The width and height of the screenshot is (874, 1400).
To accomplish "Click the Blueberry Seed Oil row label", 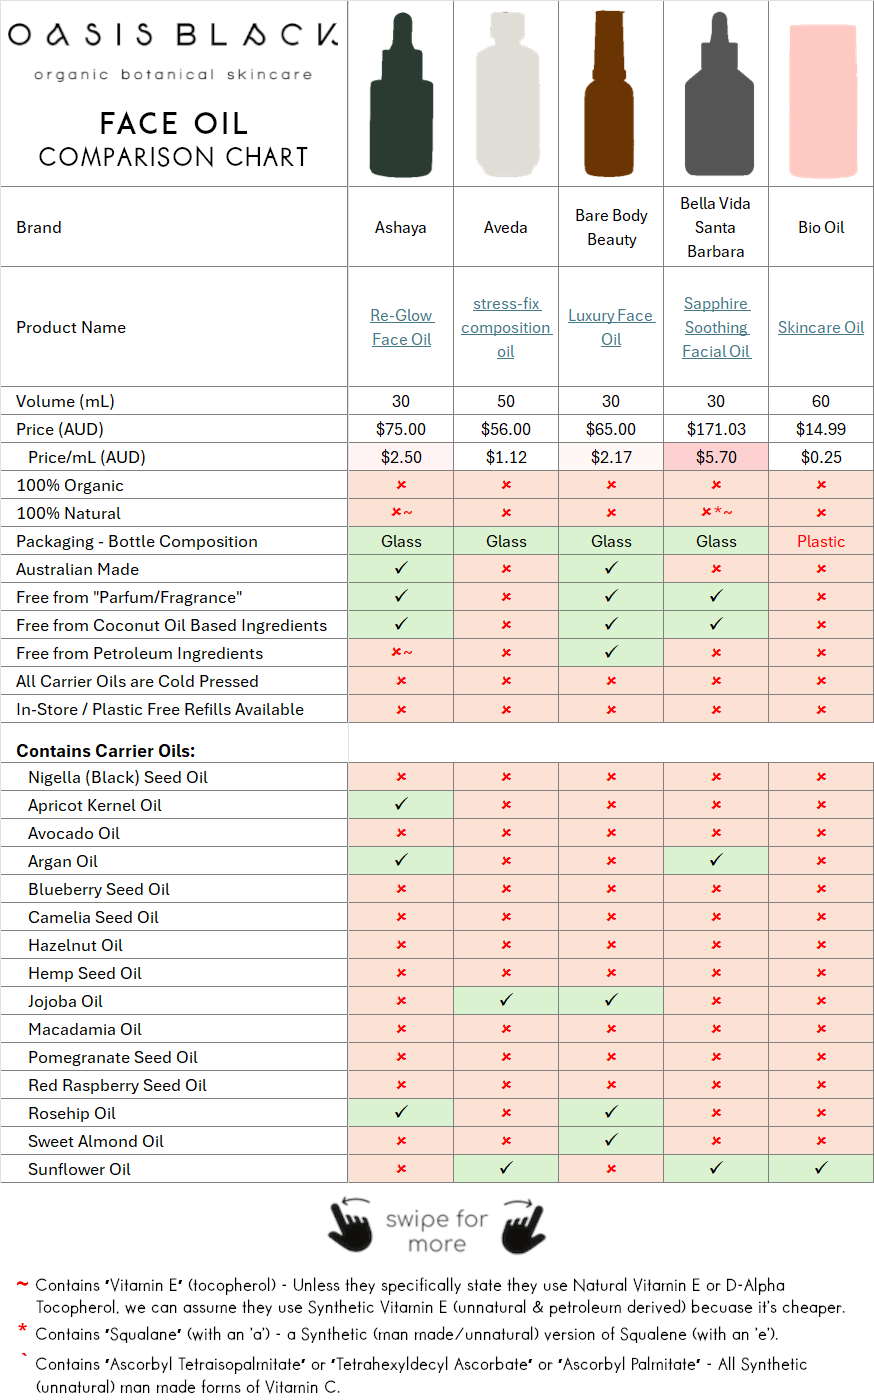I will (99, 889).
